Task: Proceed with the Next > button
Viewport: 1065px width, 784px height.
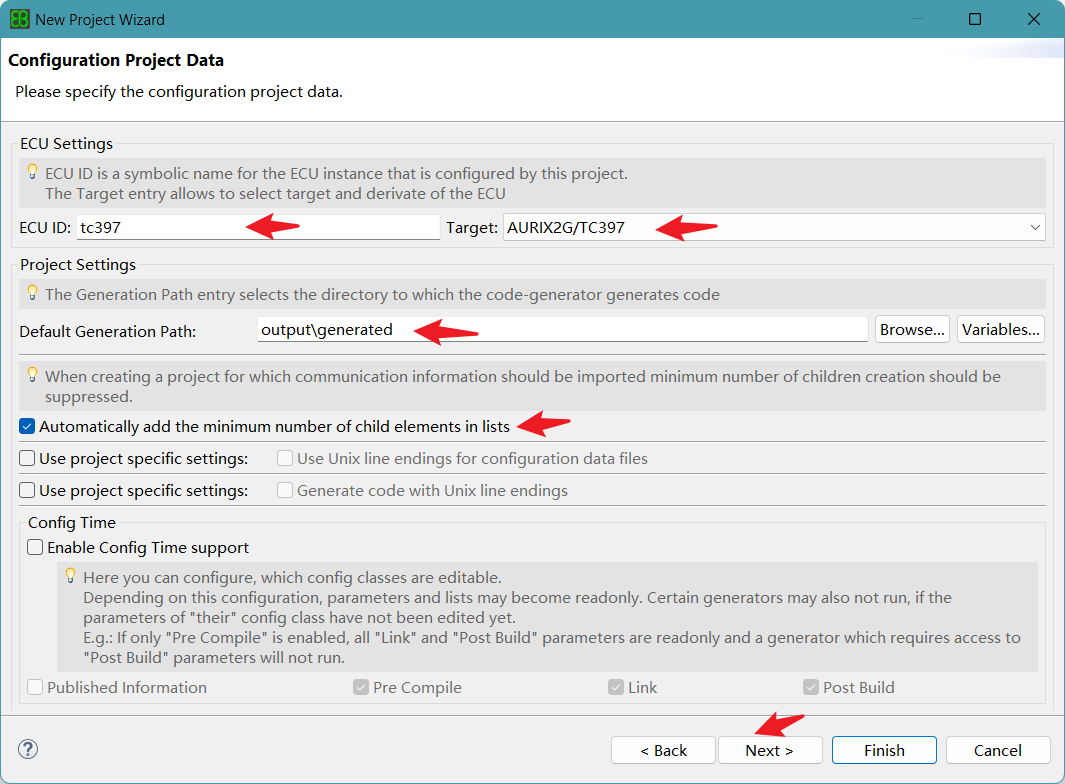Action: pos(770,750)
